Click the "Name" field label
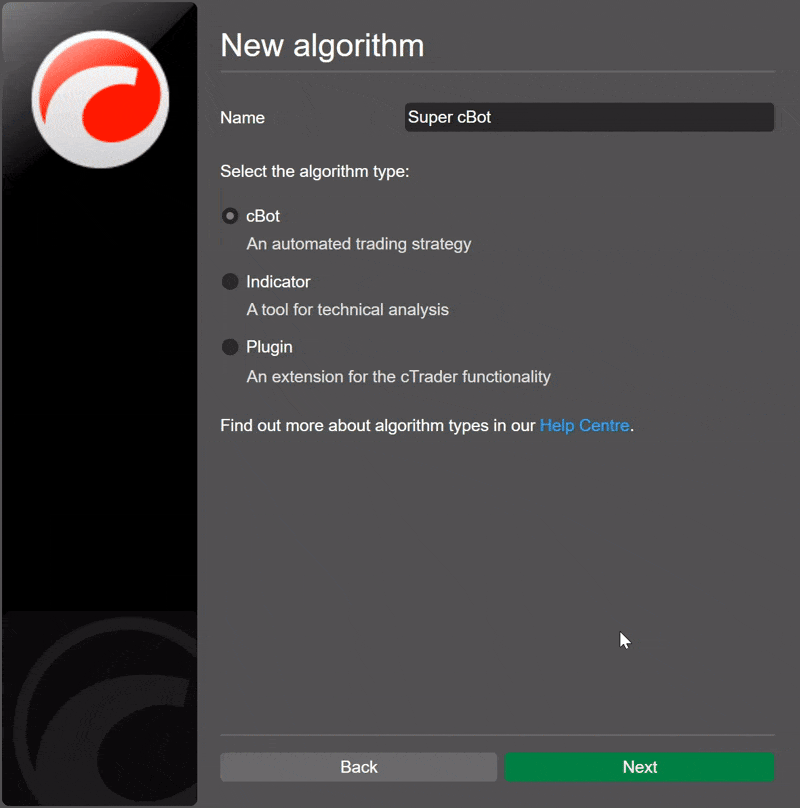The height and width of the screenshot is (808, 800). 242,118
